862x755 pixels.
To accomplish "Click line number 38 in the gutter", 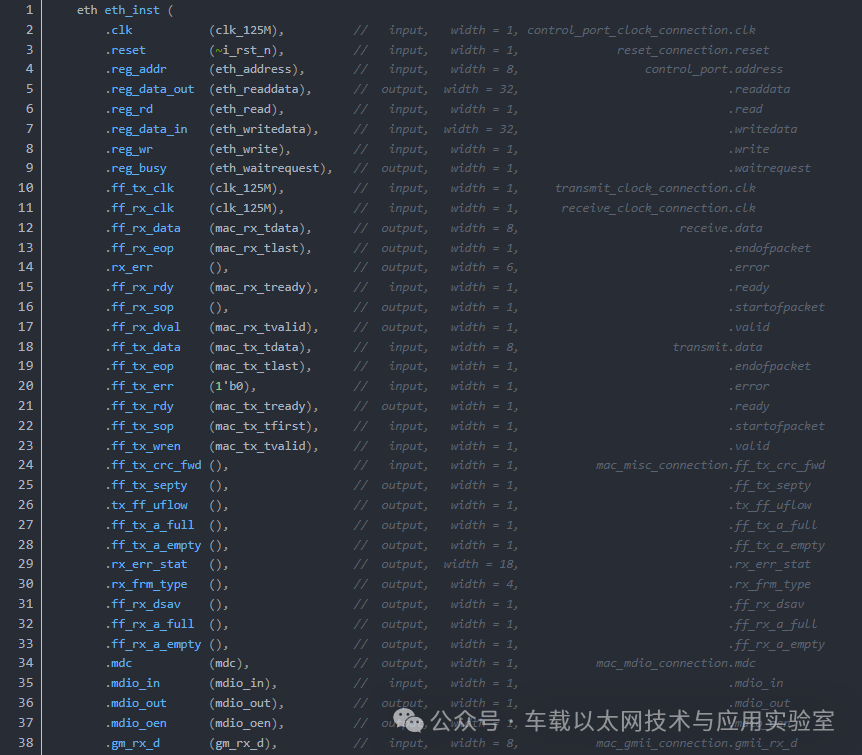I will click(26, 743).
